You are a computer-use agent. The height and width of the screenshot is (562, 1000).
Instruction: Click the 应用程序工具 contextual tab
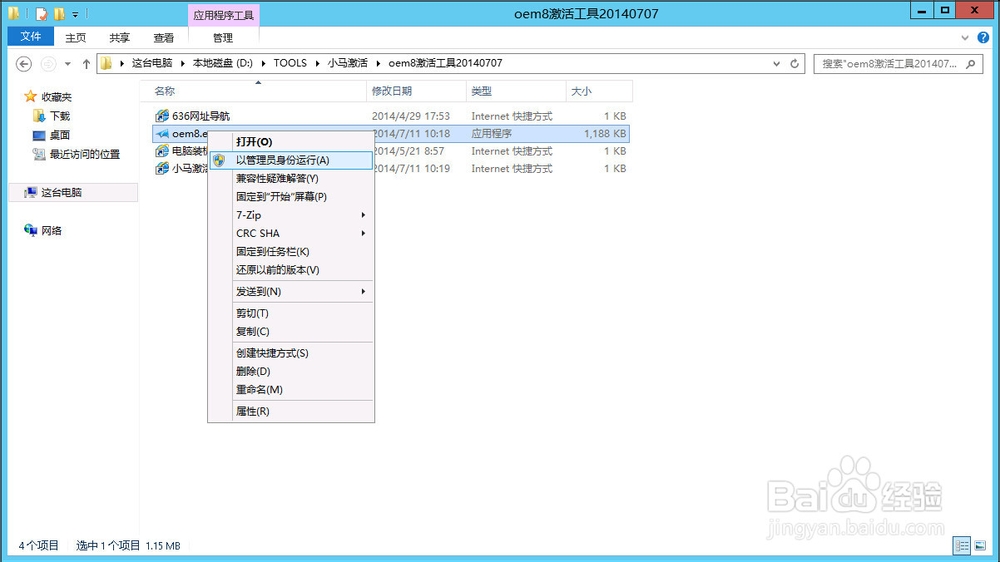point(223,15)
